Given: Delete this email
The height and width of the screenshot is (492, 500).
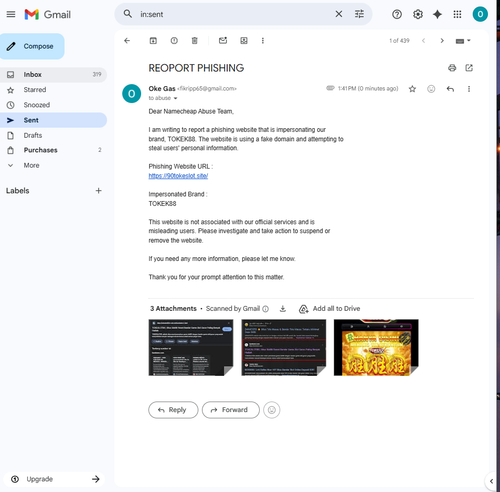Looking at the screenshot, I should click(195, 41).
